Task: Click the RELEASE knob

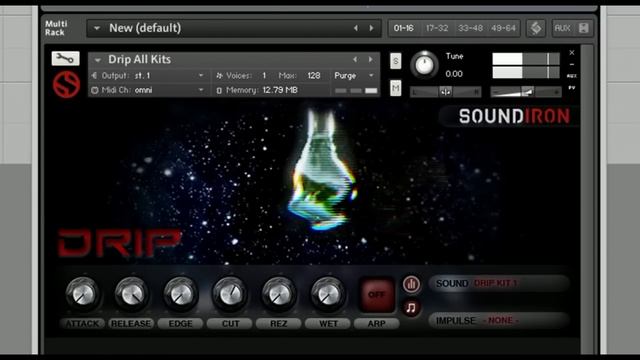Action: (x=131, y=294)
